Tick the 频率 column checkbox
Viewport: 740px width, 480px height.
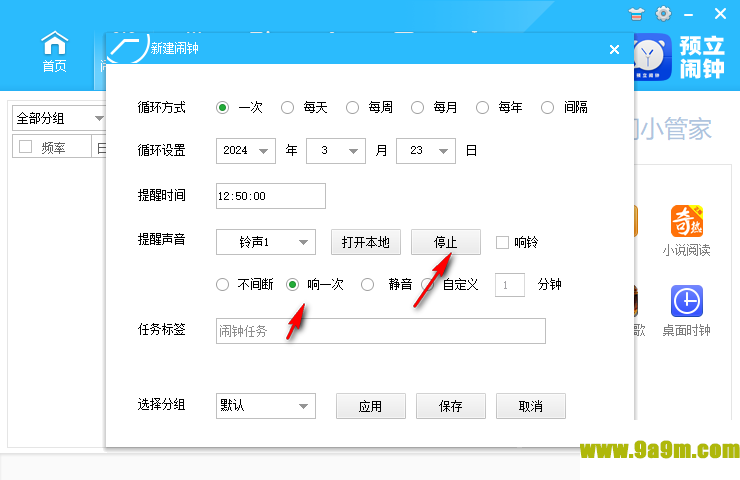[x=25, y=147]
